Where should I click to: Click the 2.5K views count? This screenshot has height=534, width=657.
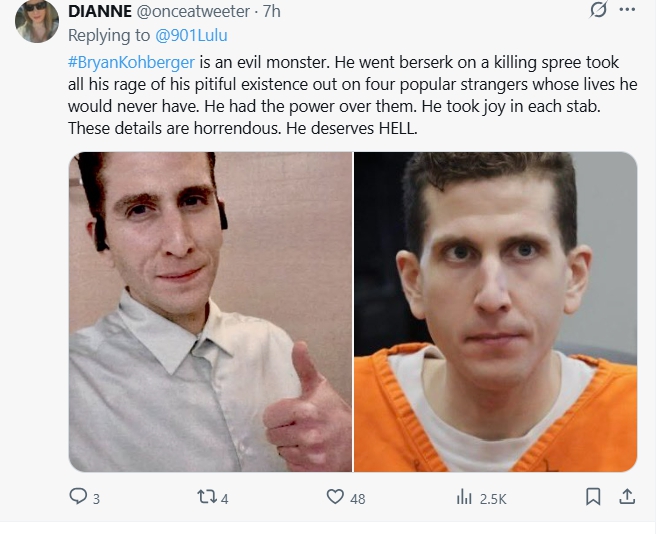click(x=493, y=499)
